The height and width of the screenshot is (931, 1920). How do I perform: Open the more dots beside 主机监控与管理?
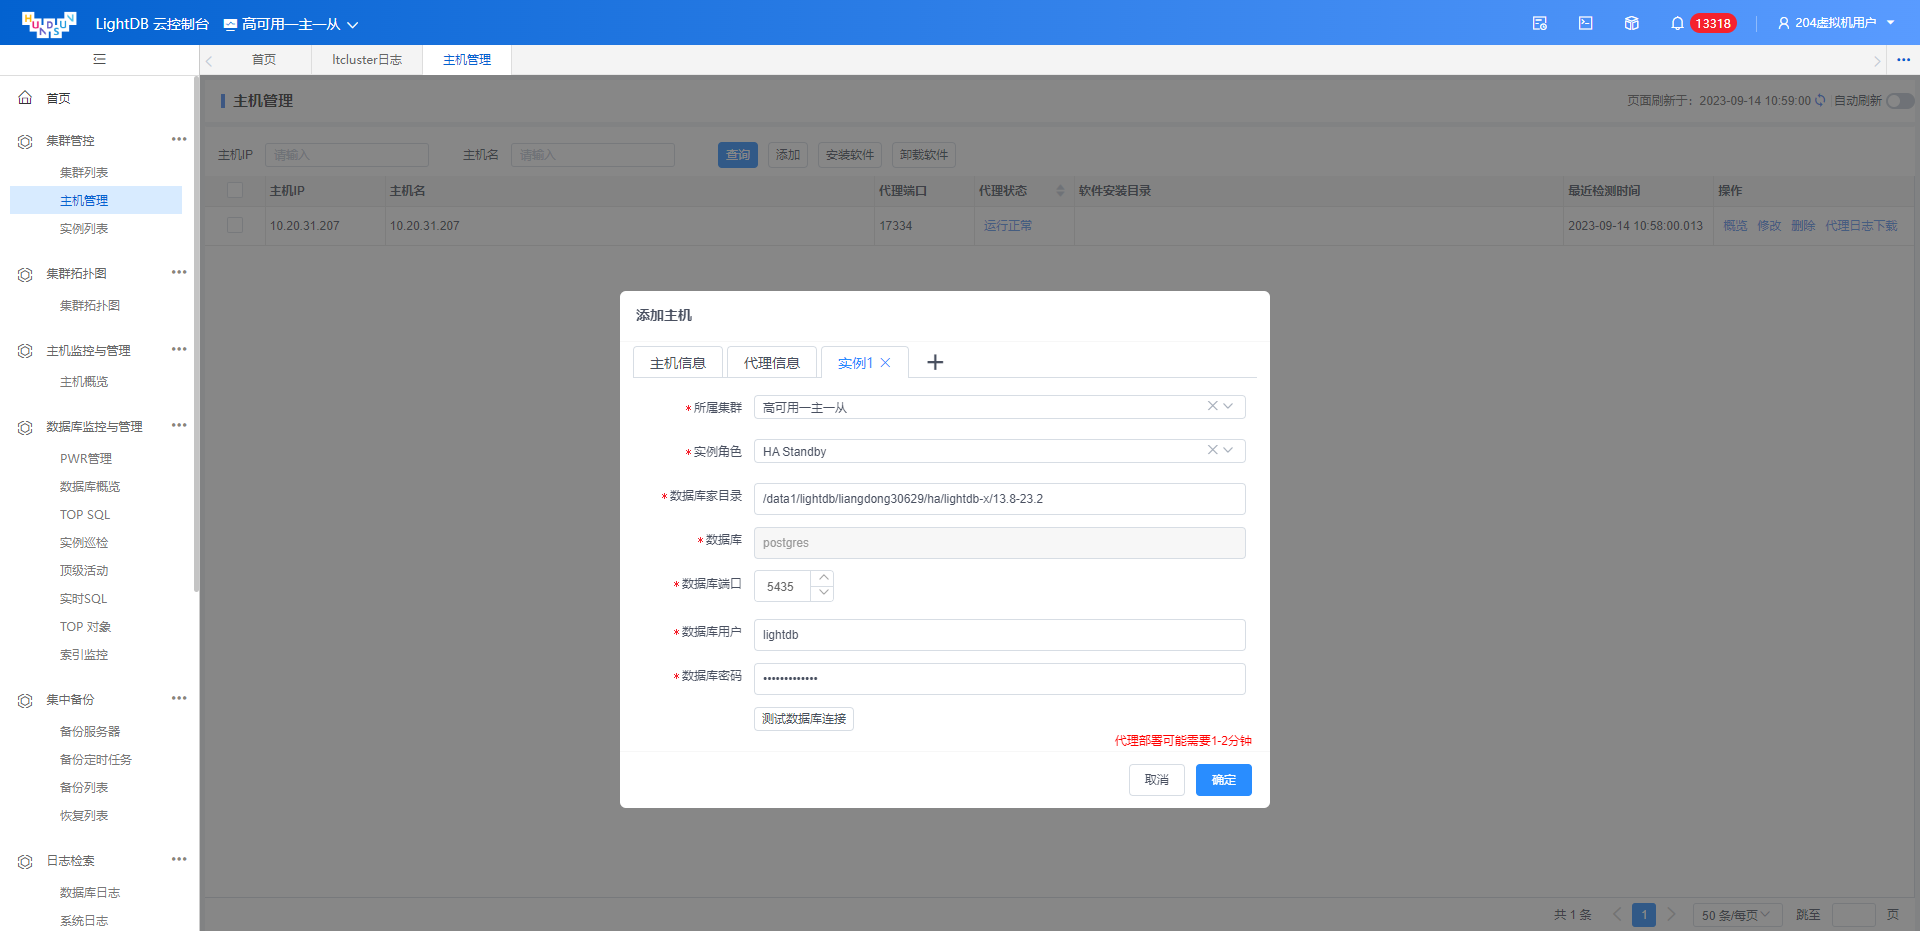pyautogui.click(x=179, y=349)
